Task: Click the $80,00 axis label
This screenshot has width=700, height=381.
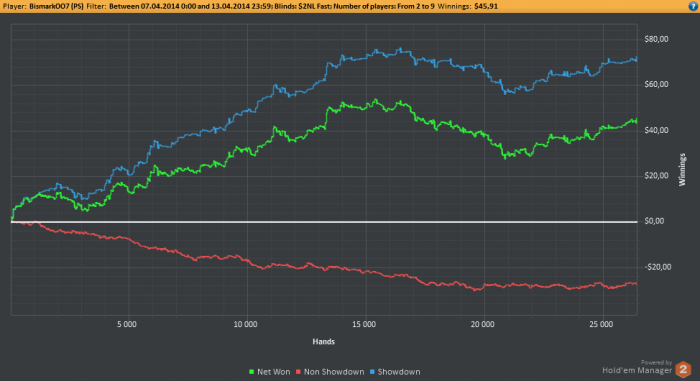Action: point(656,39)
